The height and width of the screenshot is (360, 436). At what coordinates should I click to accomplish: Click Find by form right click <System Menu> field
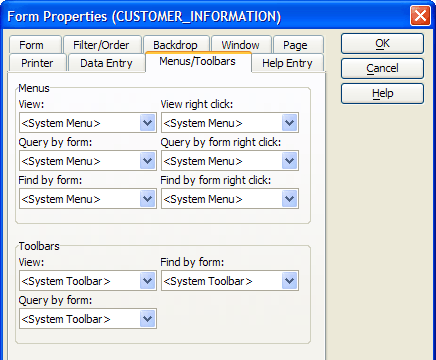tap(230, 199)
